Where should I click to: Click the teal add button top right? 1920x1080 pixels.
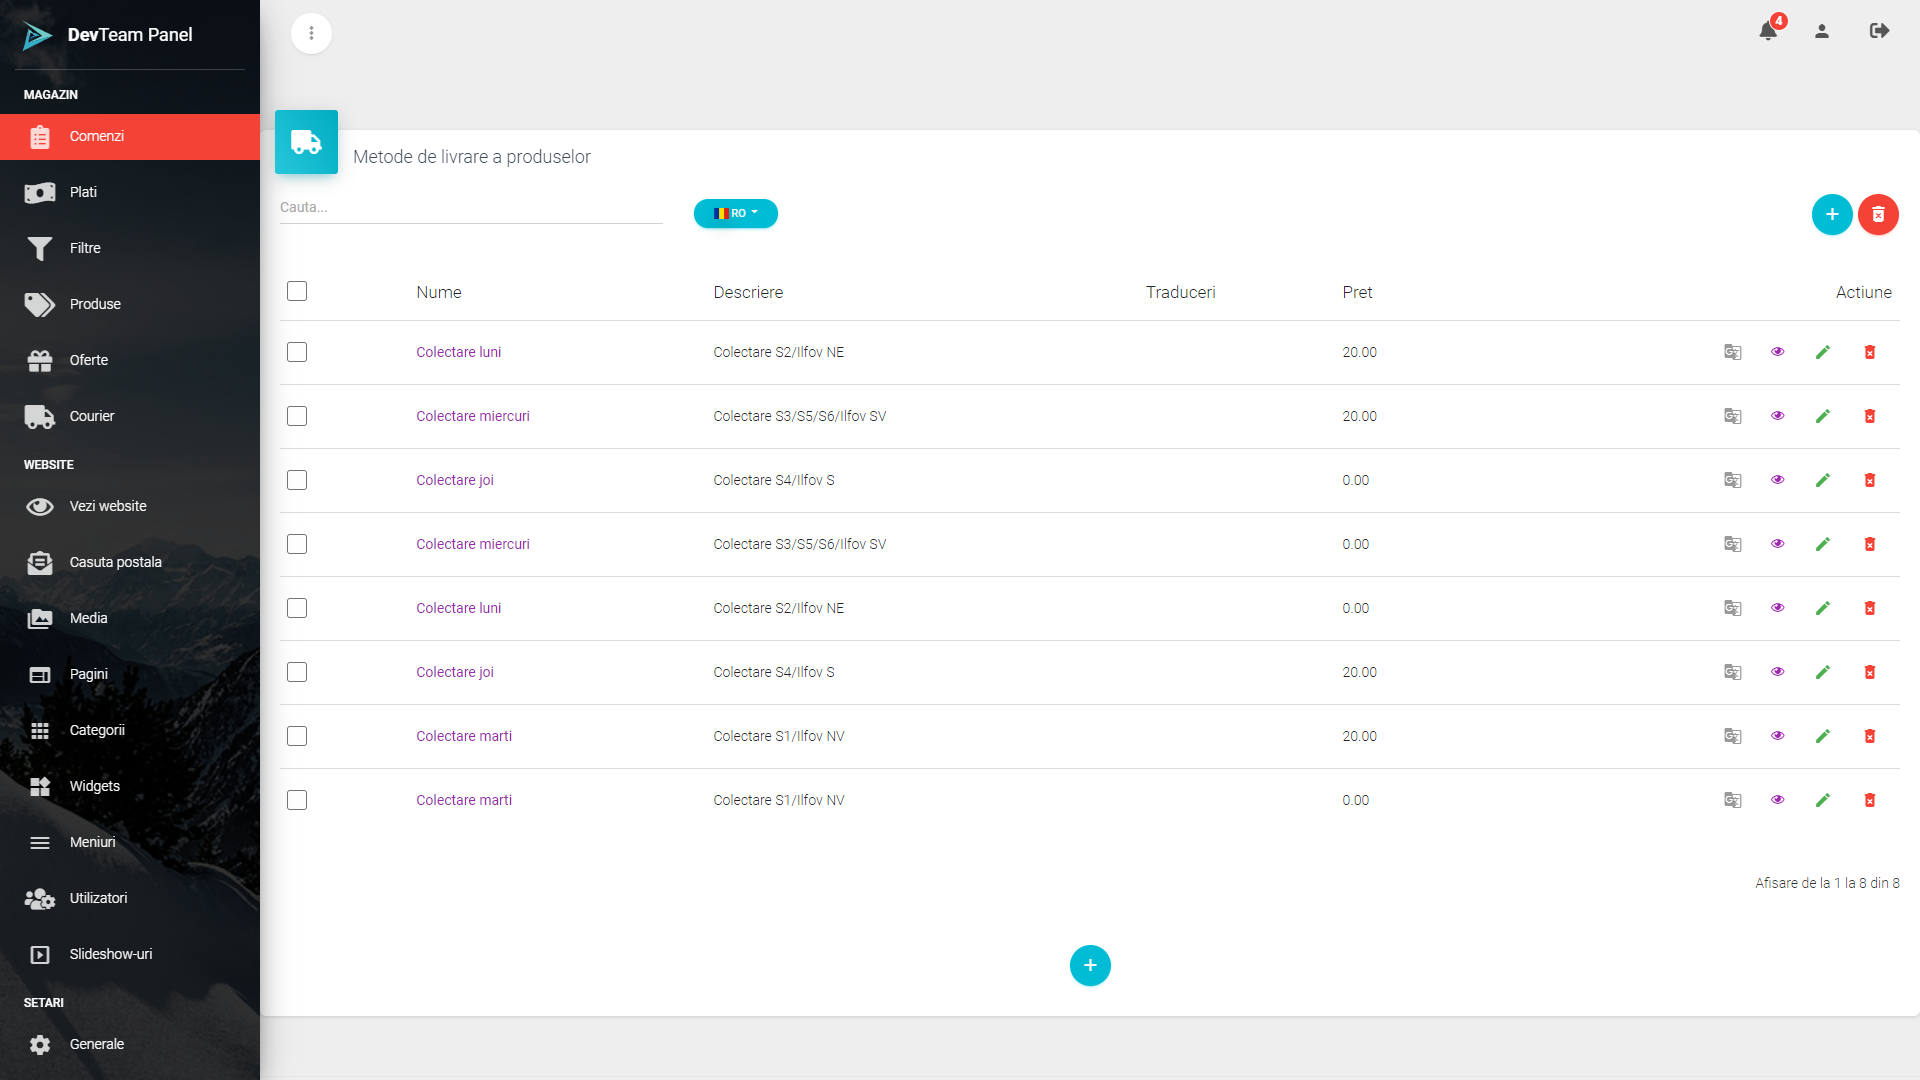pos(1832,214)
